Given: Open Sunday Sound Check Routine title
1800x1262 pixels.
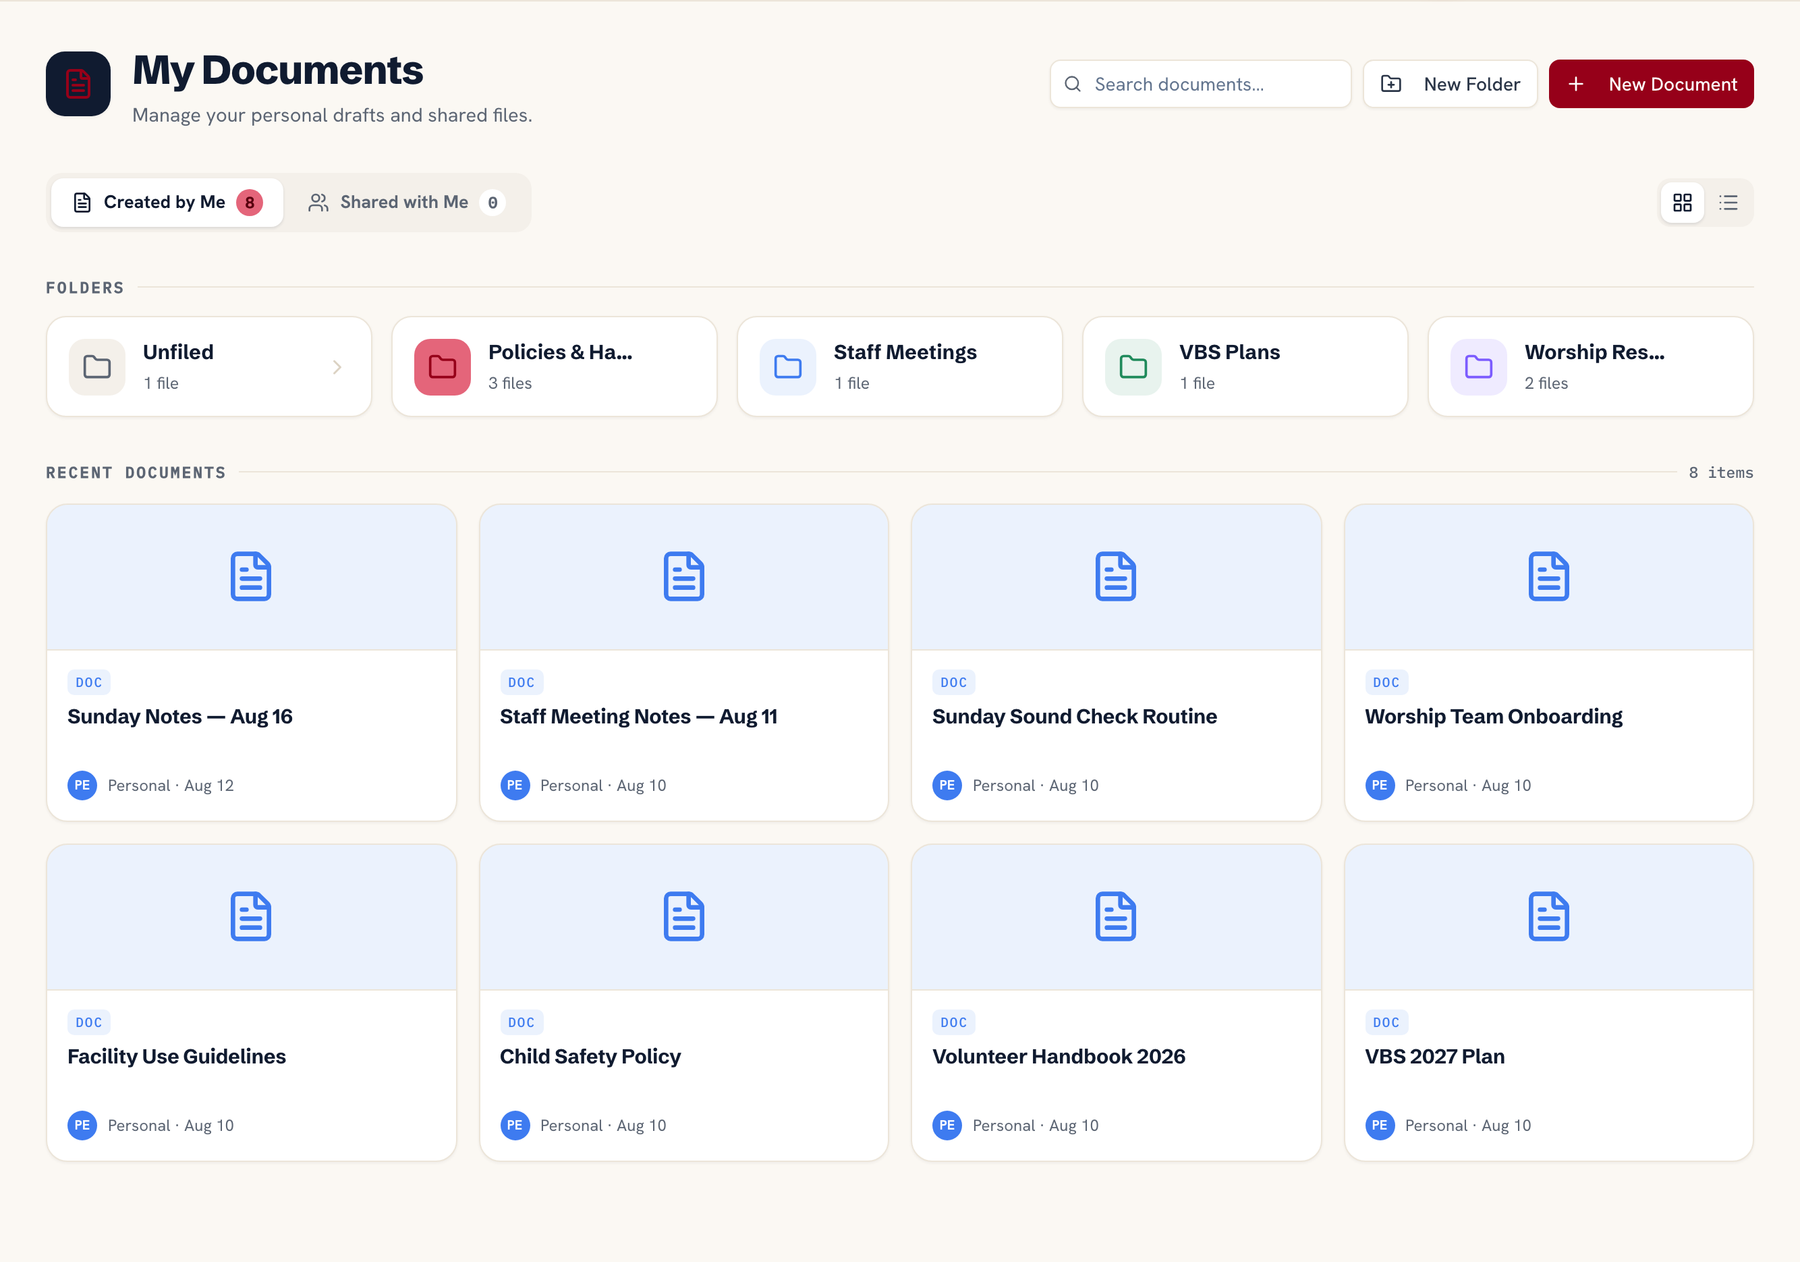Looking at the screenshot, I should pos(1075,717).
